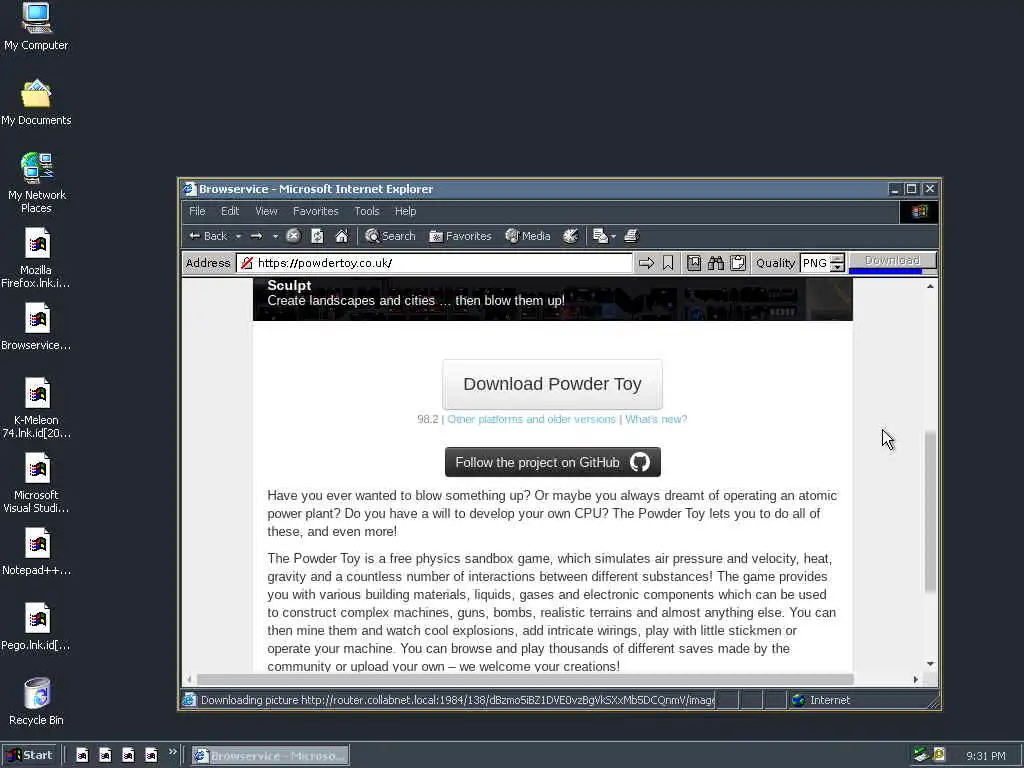
Task: Click the Mail toolbar icon
Action: [600, 236]
